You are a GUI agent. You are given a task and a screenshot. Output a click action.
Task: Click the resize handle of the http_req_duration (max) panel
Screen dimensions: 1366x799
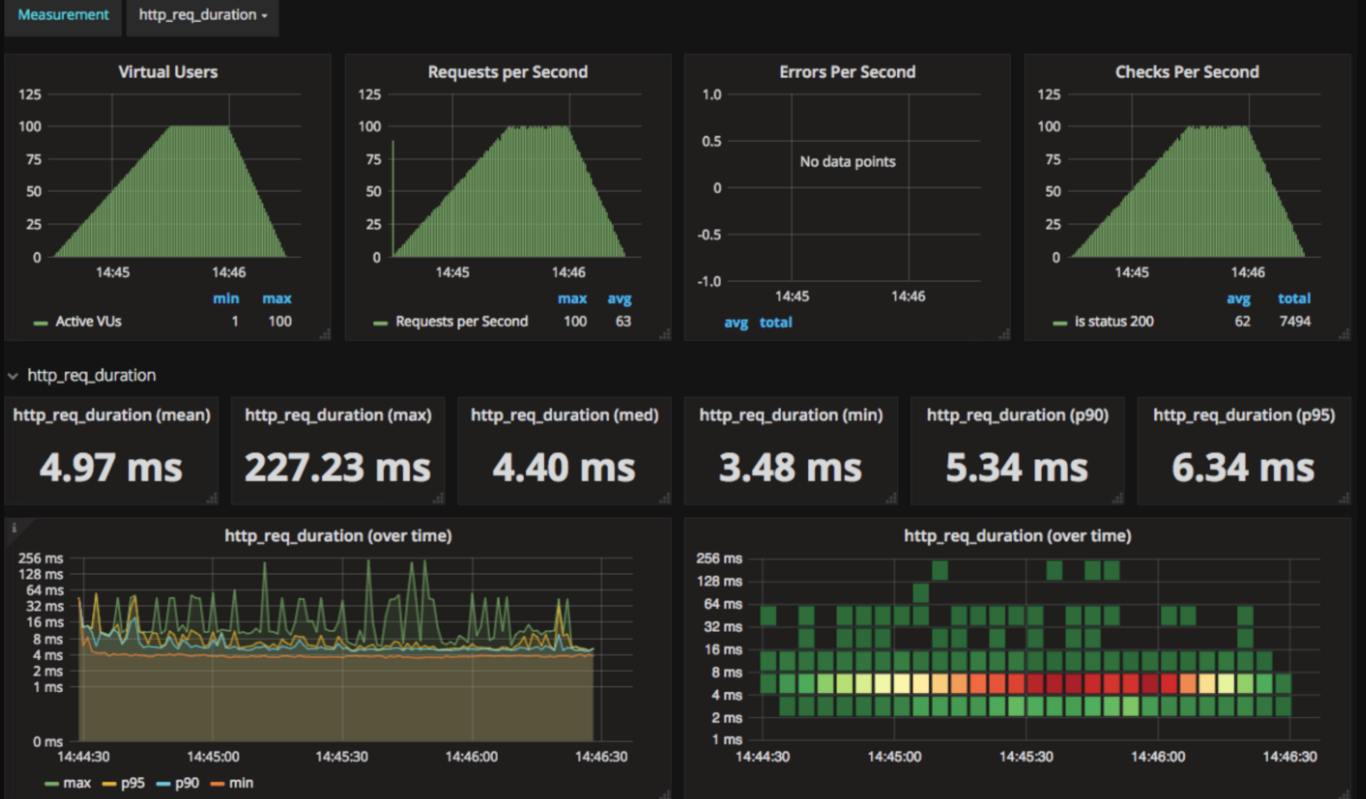tap(438, 498)
